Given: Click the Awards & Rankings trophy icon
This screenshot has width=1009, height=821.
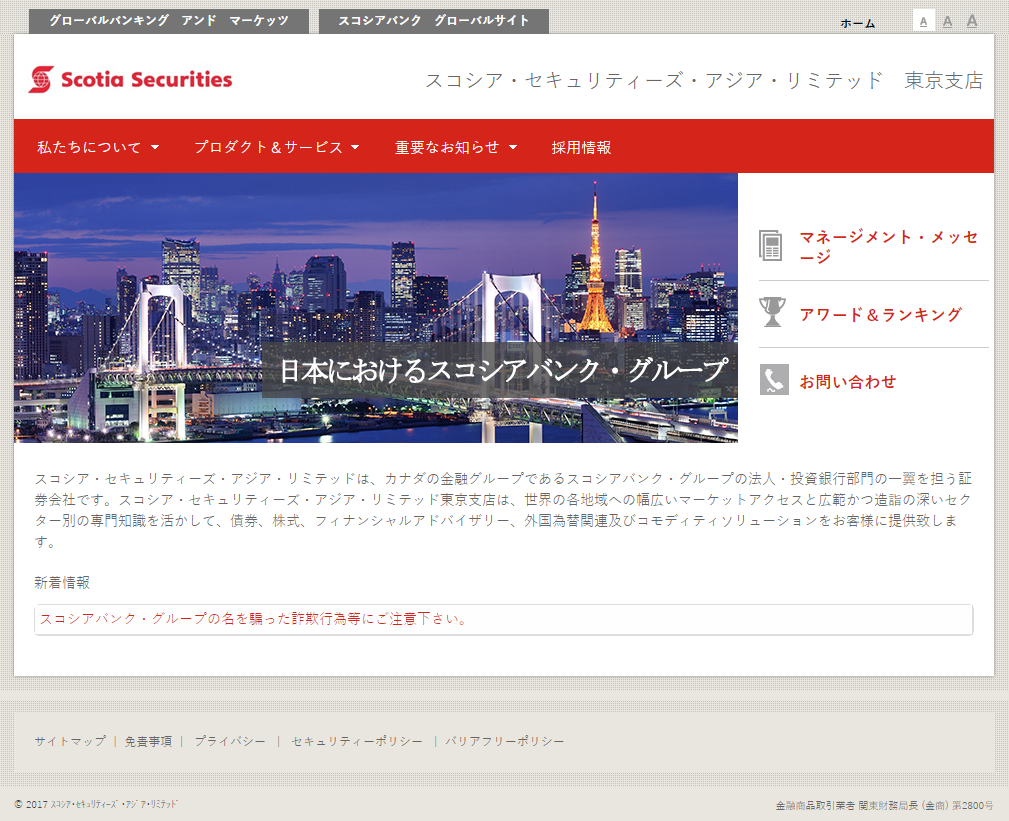Looking at the screenshot, I should [772, 312].
